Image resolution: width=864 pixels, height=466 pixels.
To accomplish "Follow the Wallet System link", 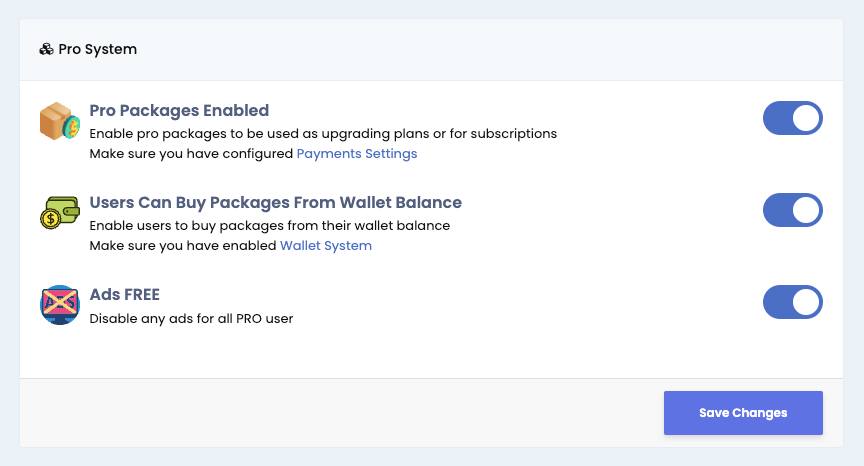I will [x=326, y=246].
